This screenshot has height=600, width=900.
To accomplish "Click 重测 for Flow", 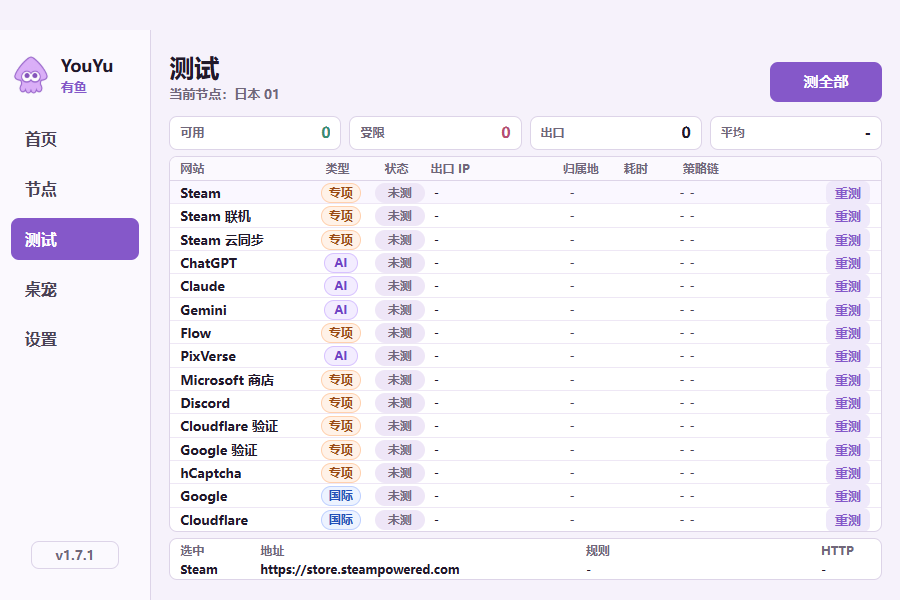I will coord(848,333).
